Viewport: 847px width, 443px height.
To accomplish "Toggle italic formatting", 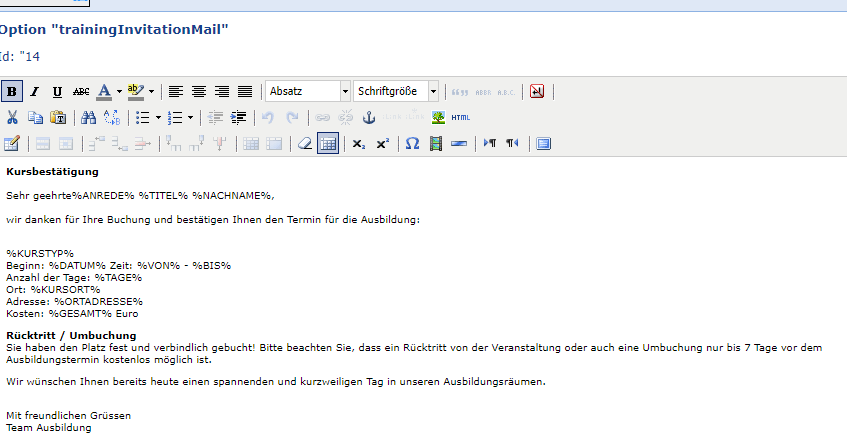I will click(35, 91).
